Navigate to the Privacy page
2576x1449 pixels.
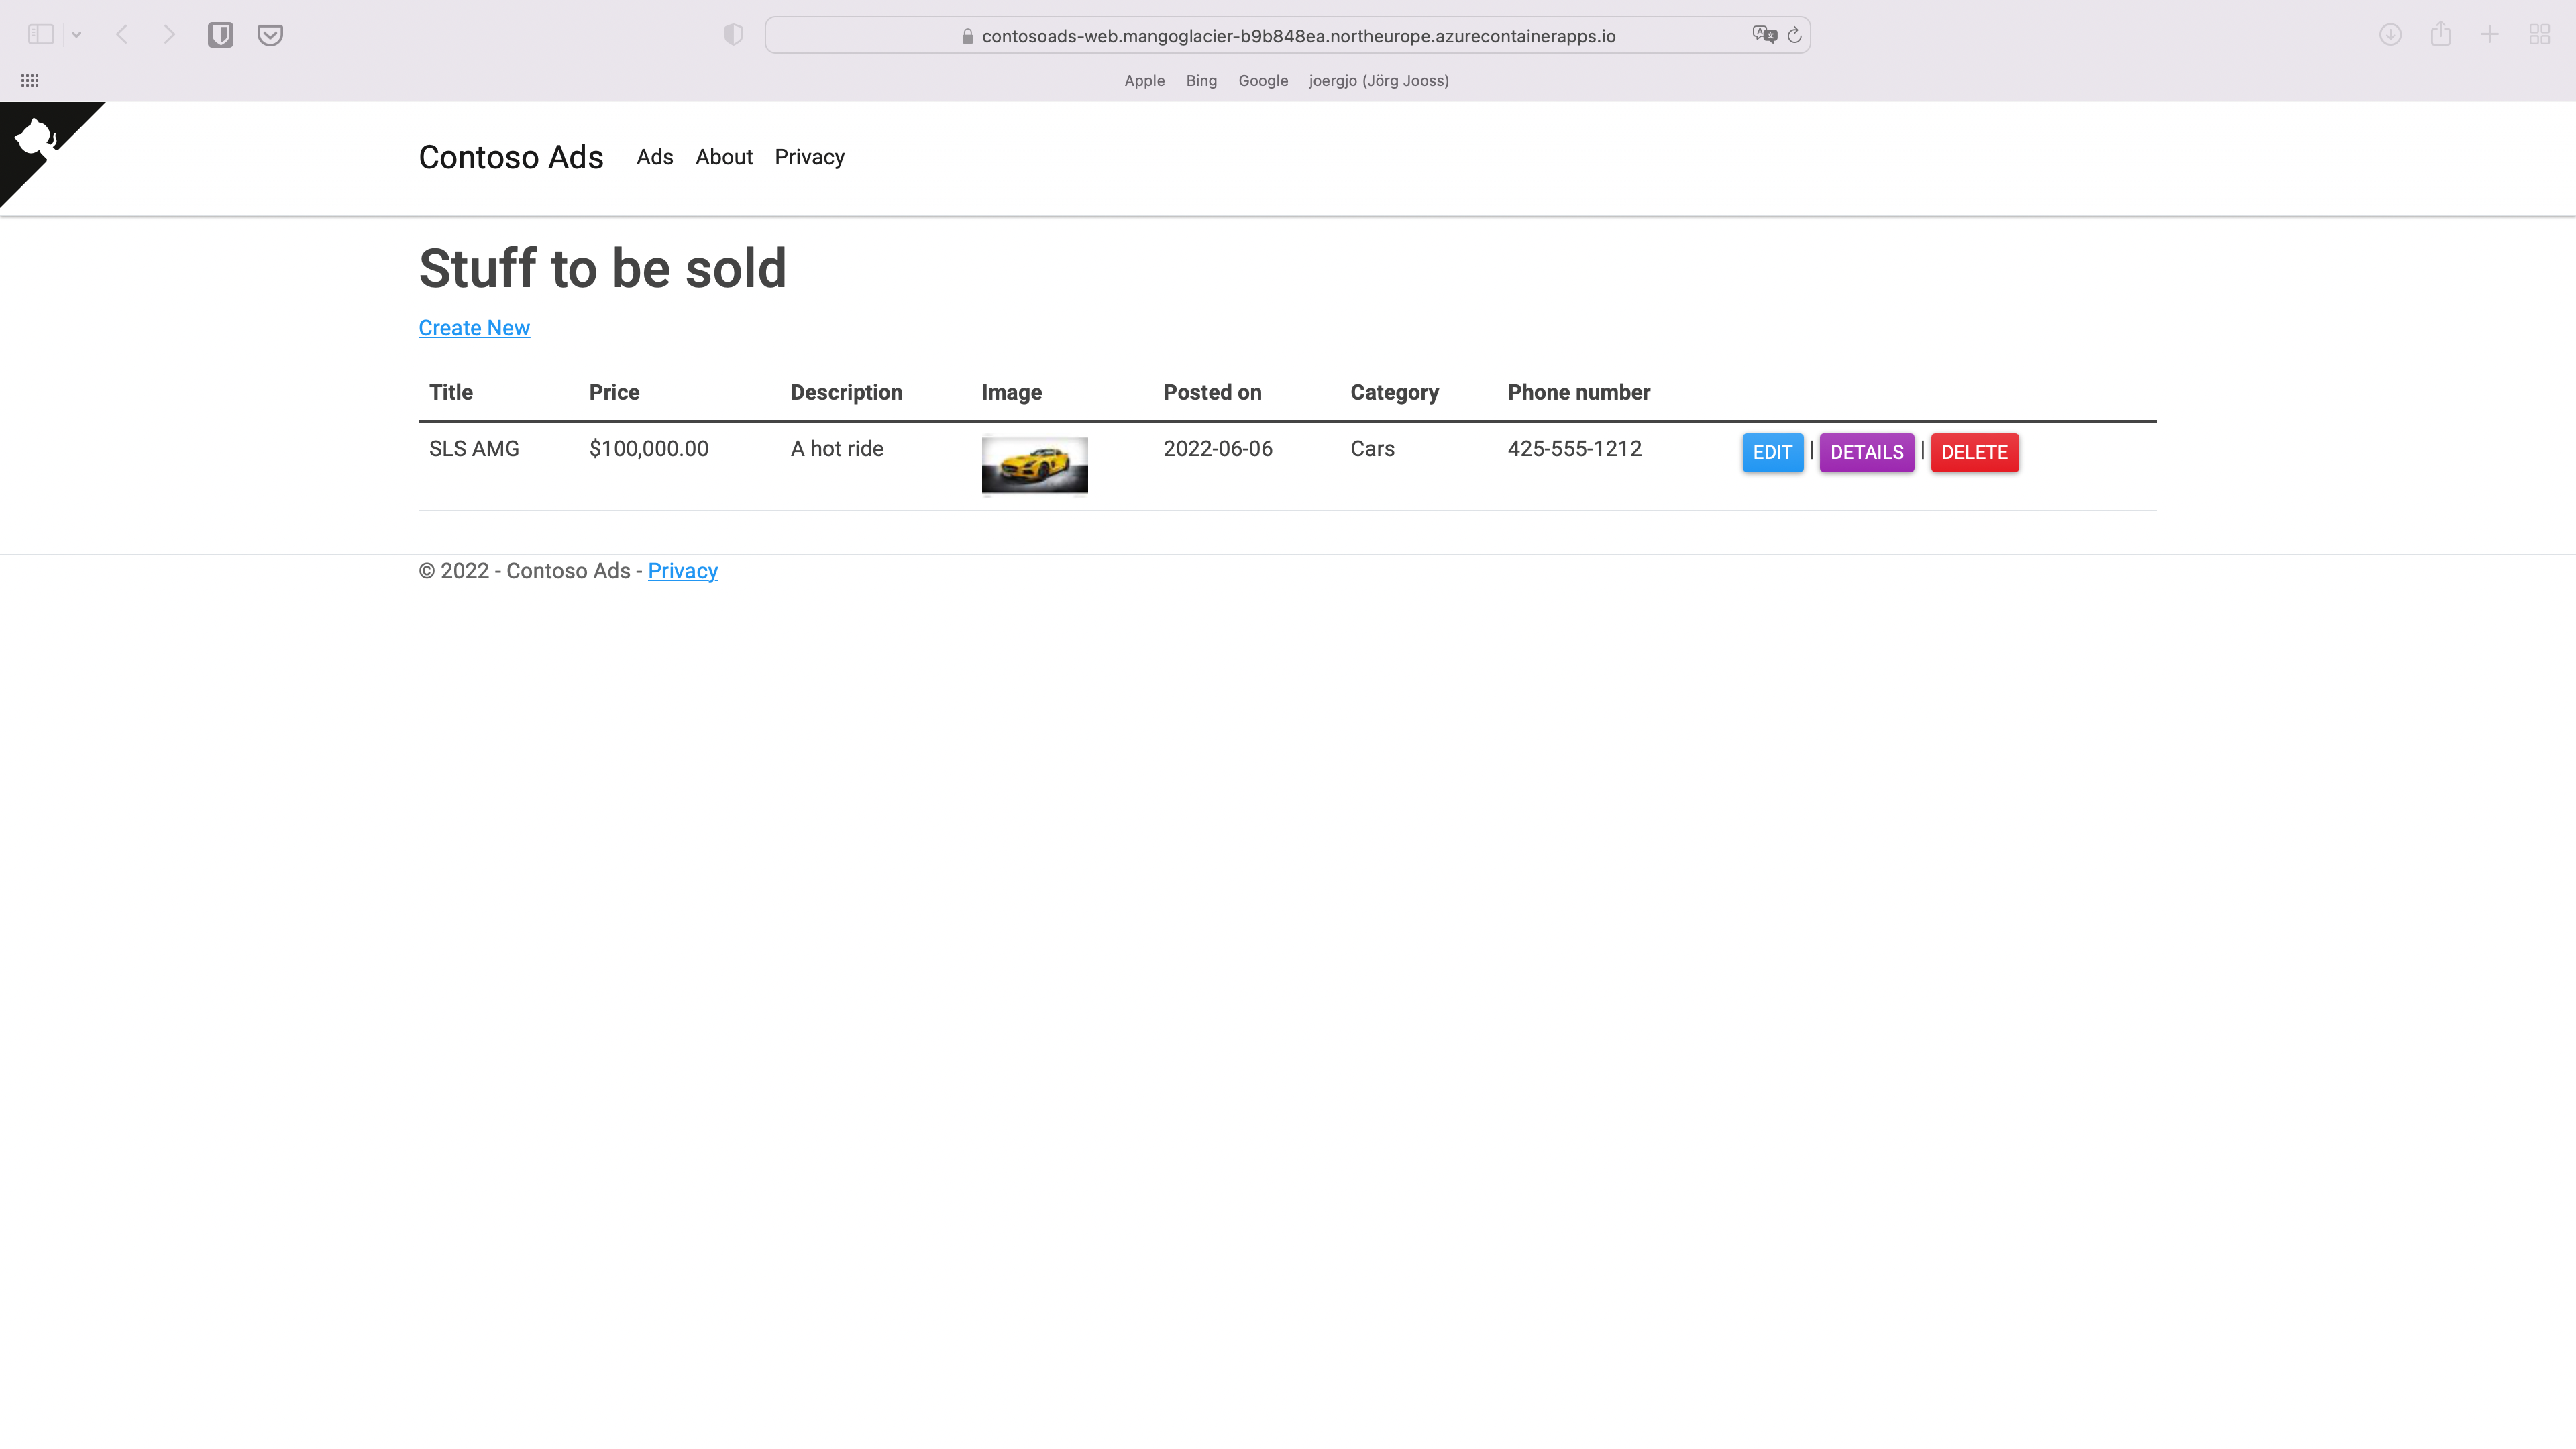tap(808, 156)
